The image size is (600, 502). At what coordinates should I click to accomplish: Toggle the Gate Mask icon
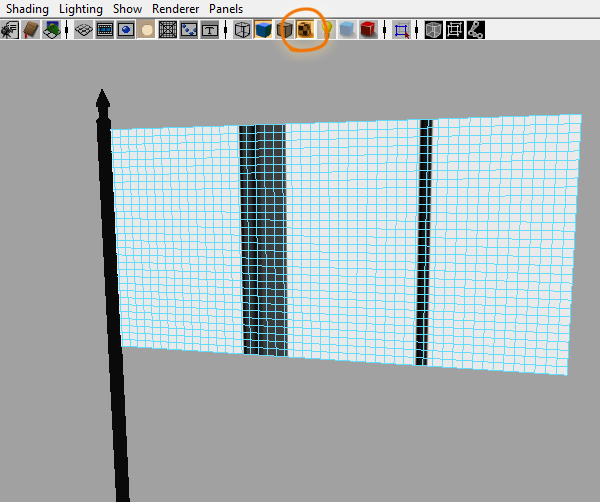pyautogui.click(x=147, y=30)
